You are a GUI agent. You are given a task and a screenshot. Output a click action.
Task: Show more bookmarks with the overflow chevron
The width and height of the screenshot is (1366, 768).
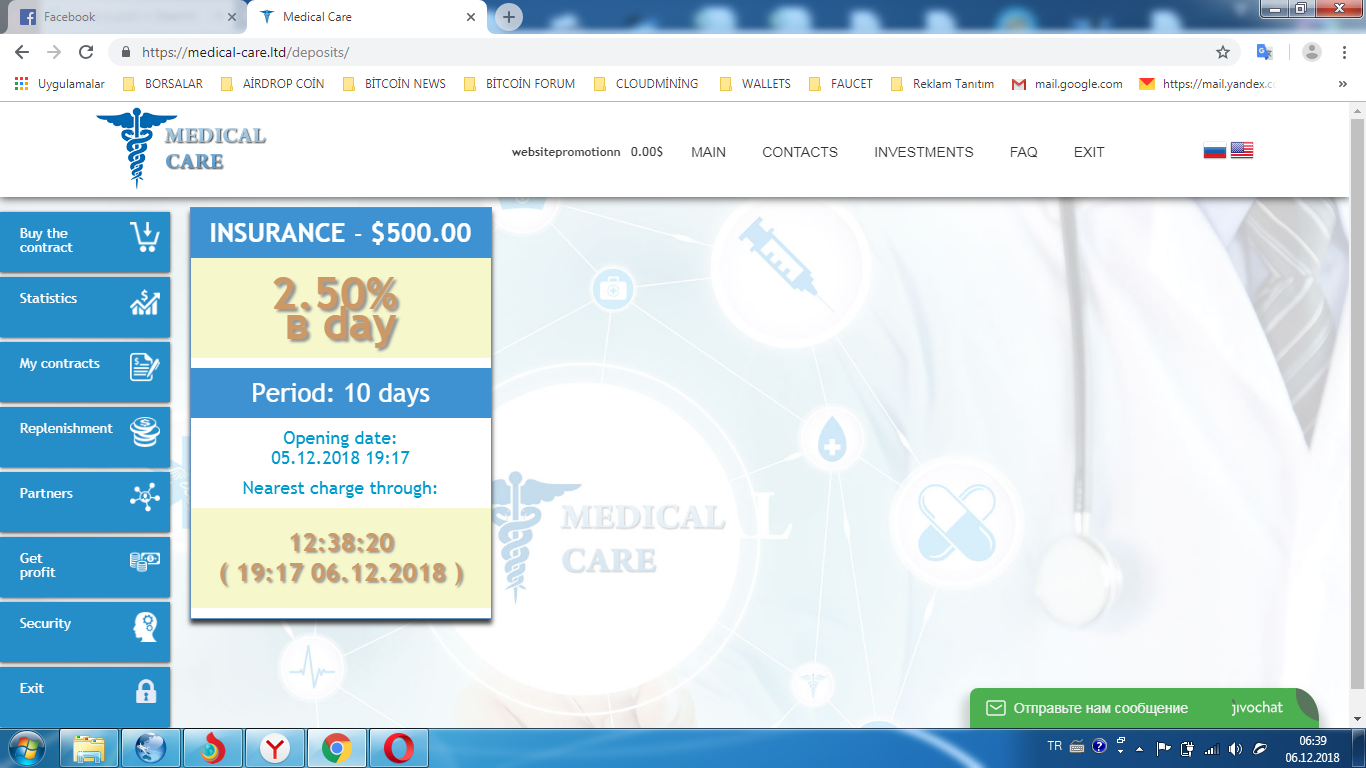[x=1342, y=84]
